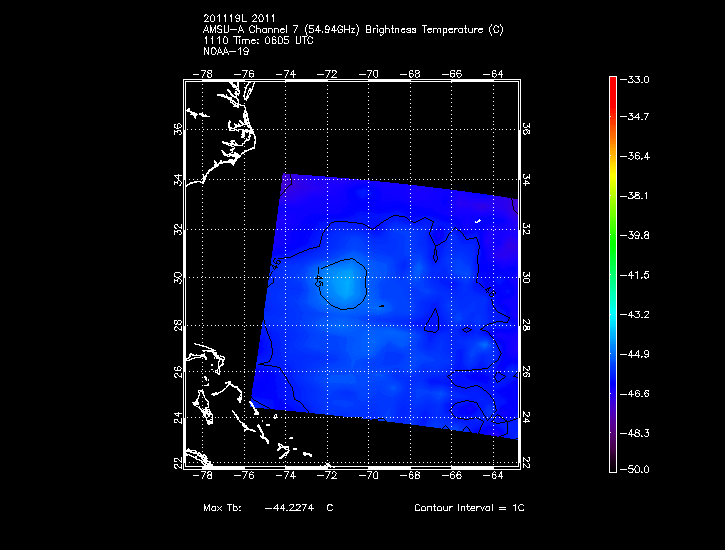Click the -50.0 colorbar tick label
The height and width of the screenshot is (550, 725).
(x=635, y=470)
